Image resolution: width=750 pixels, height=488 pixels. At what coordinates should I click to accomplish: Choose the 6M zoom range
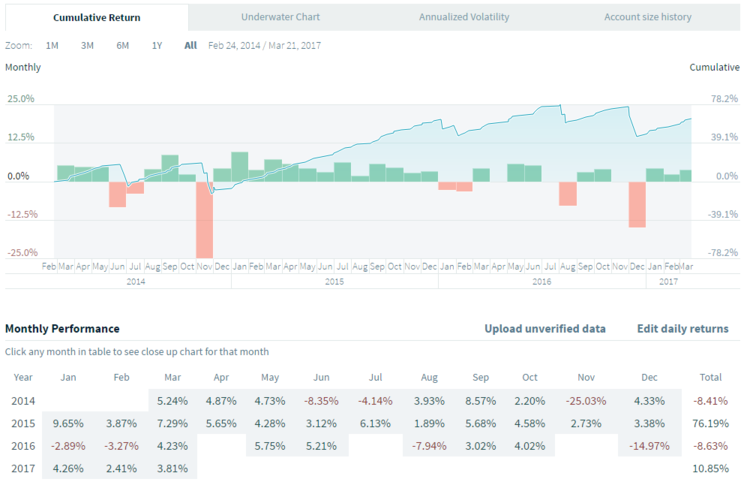click(122, 46)
